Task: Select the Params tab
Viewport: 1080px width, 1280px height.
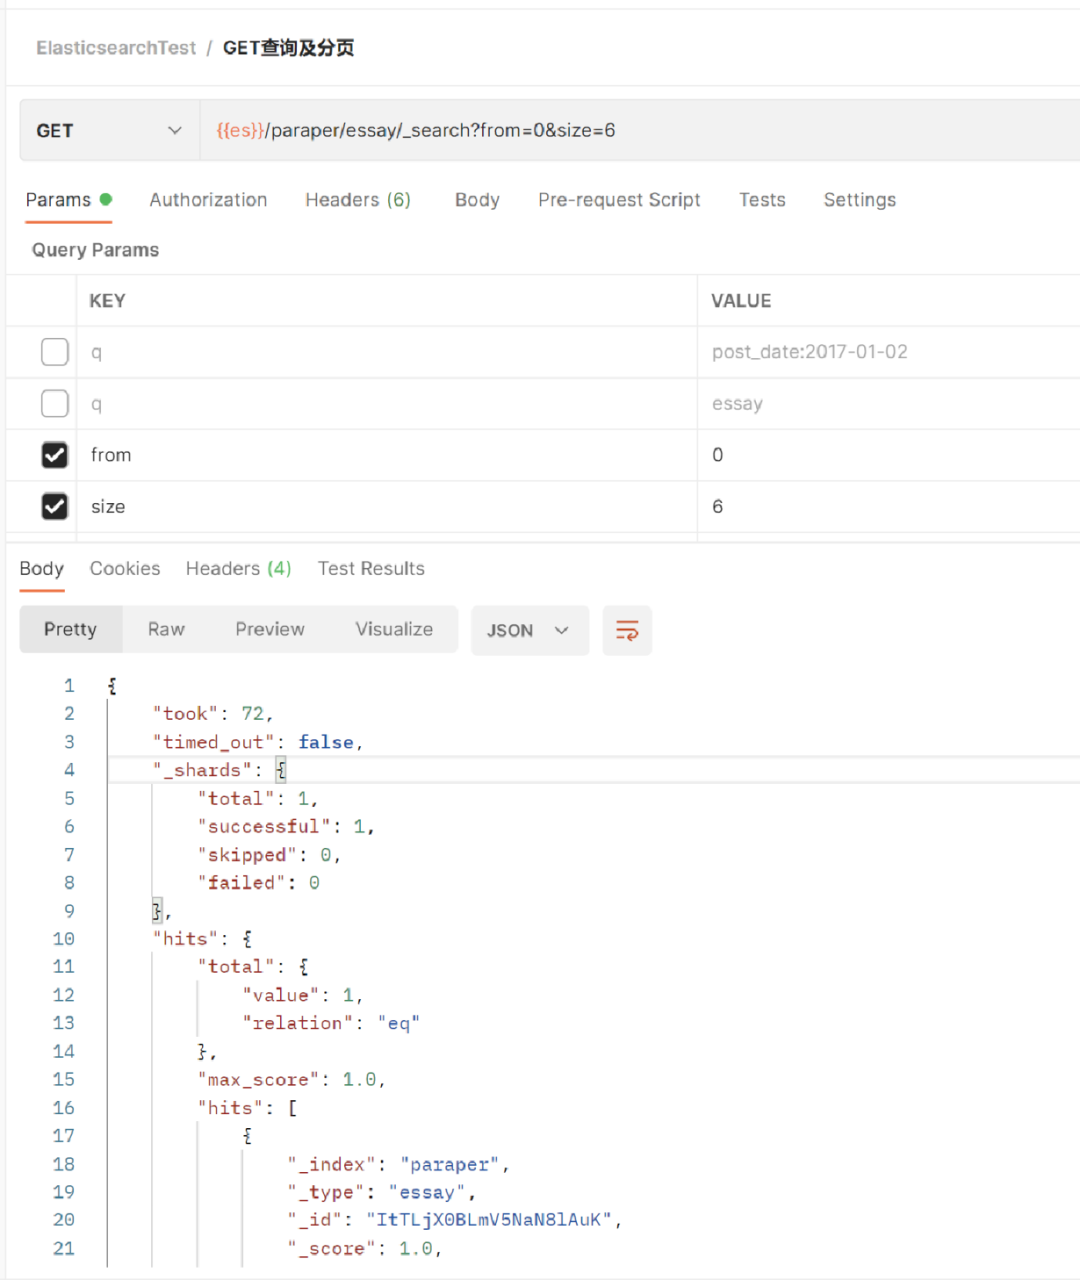Action: pyautogui.click(x=68, y=200)
